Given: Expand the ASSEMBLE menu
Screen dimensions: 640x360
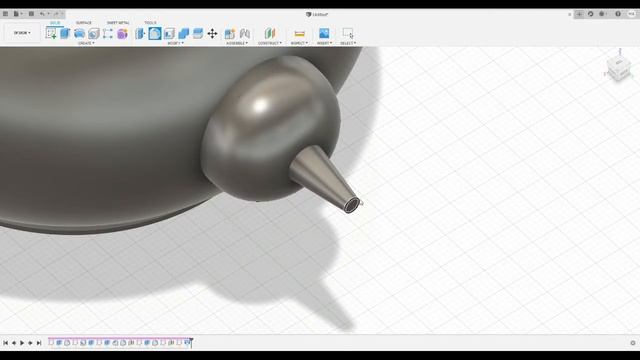Looking at the screenshot, I should click(x=237, y=43).
